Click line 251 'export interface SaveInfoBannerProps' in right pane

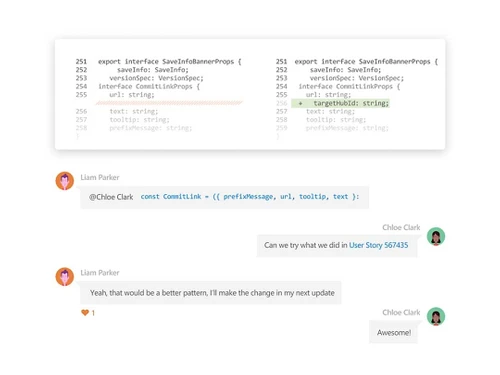pos(366,62)
